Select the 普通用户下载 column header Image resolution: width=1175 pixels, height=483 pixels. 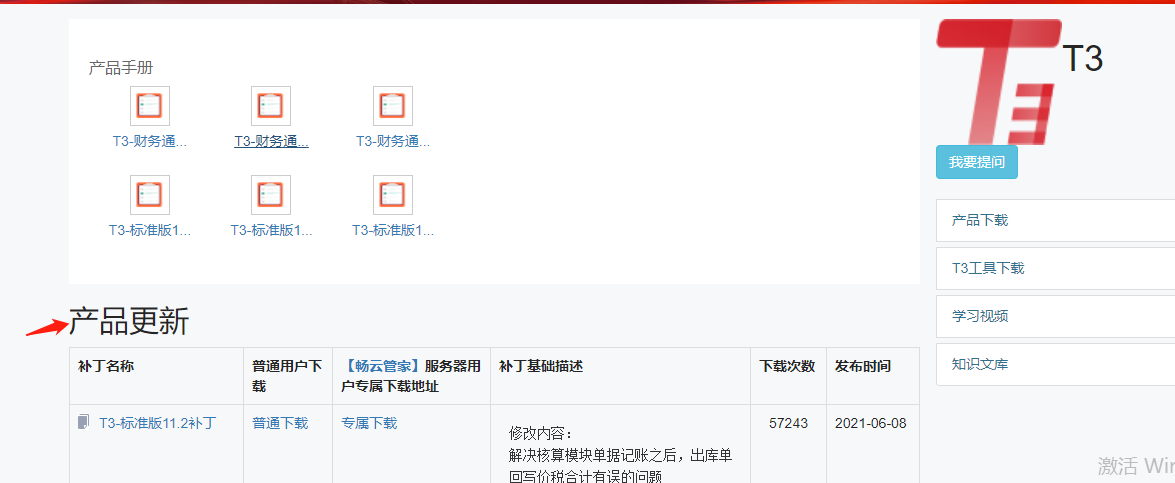tap(288, 376)
